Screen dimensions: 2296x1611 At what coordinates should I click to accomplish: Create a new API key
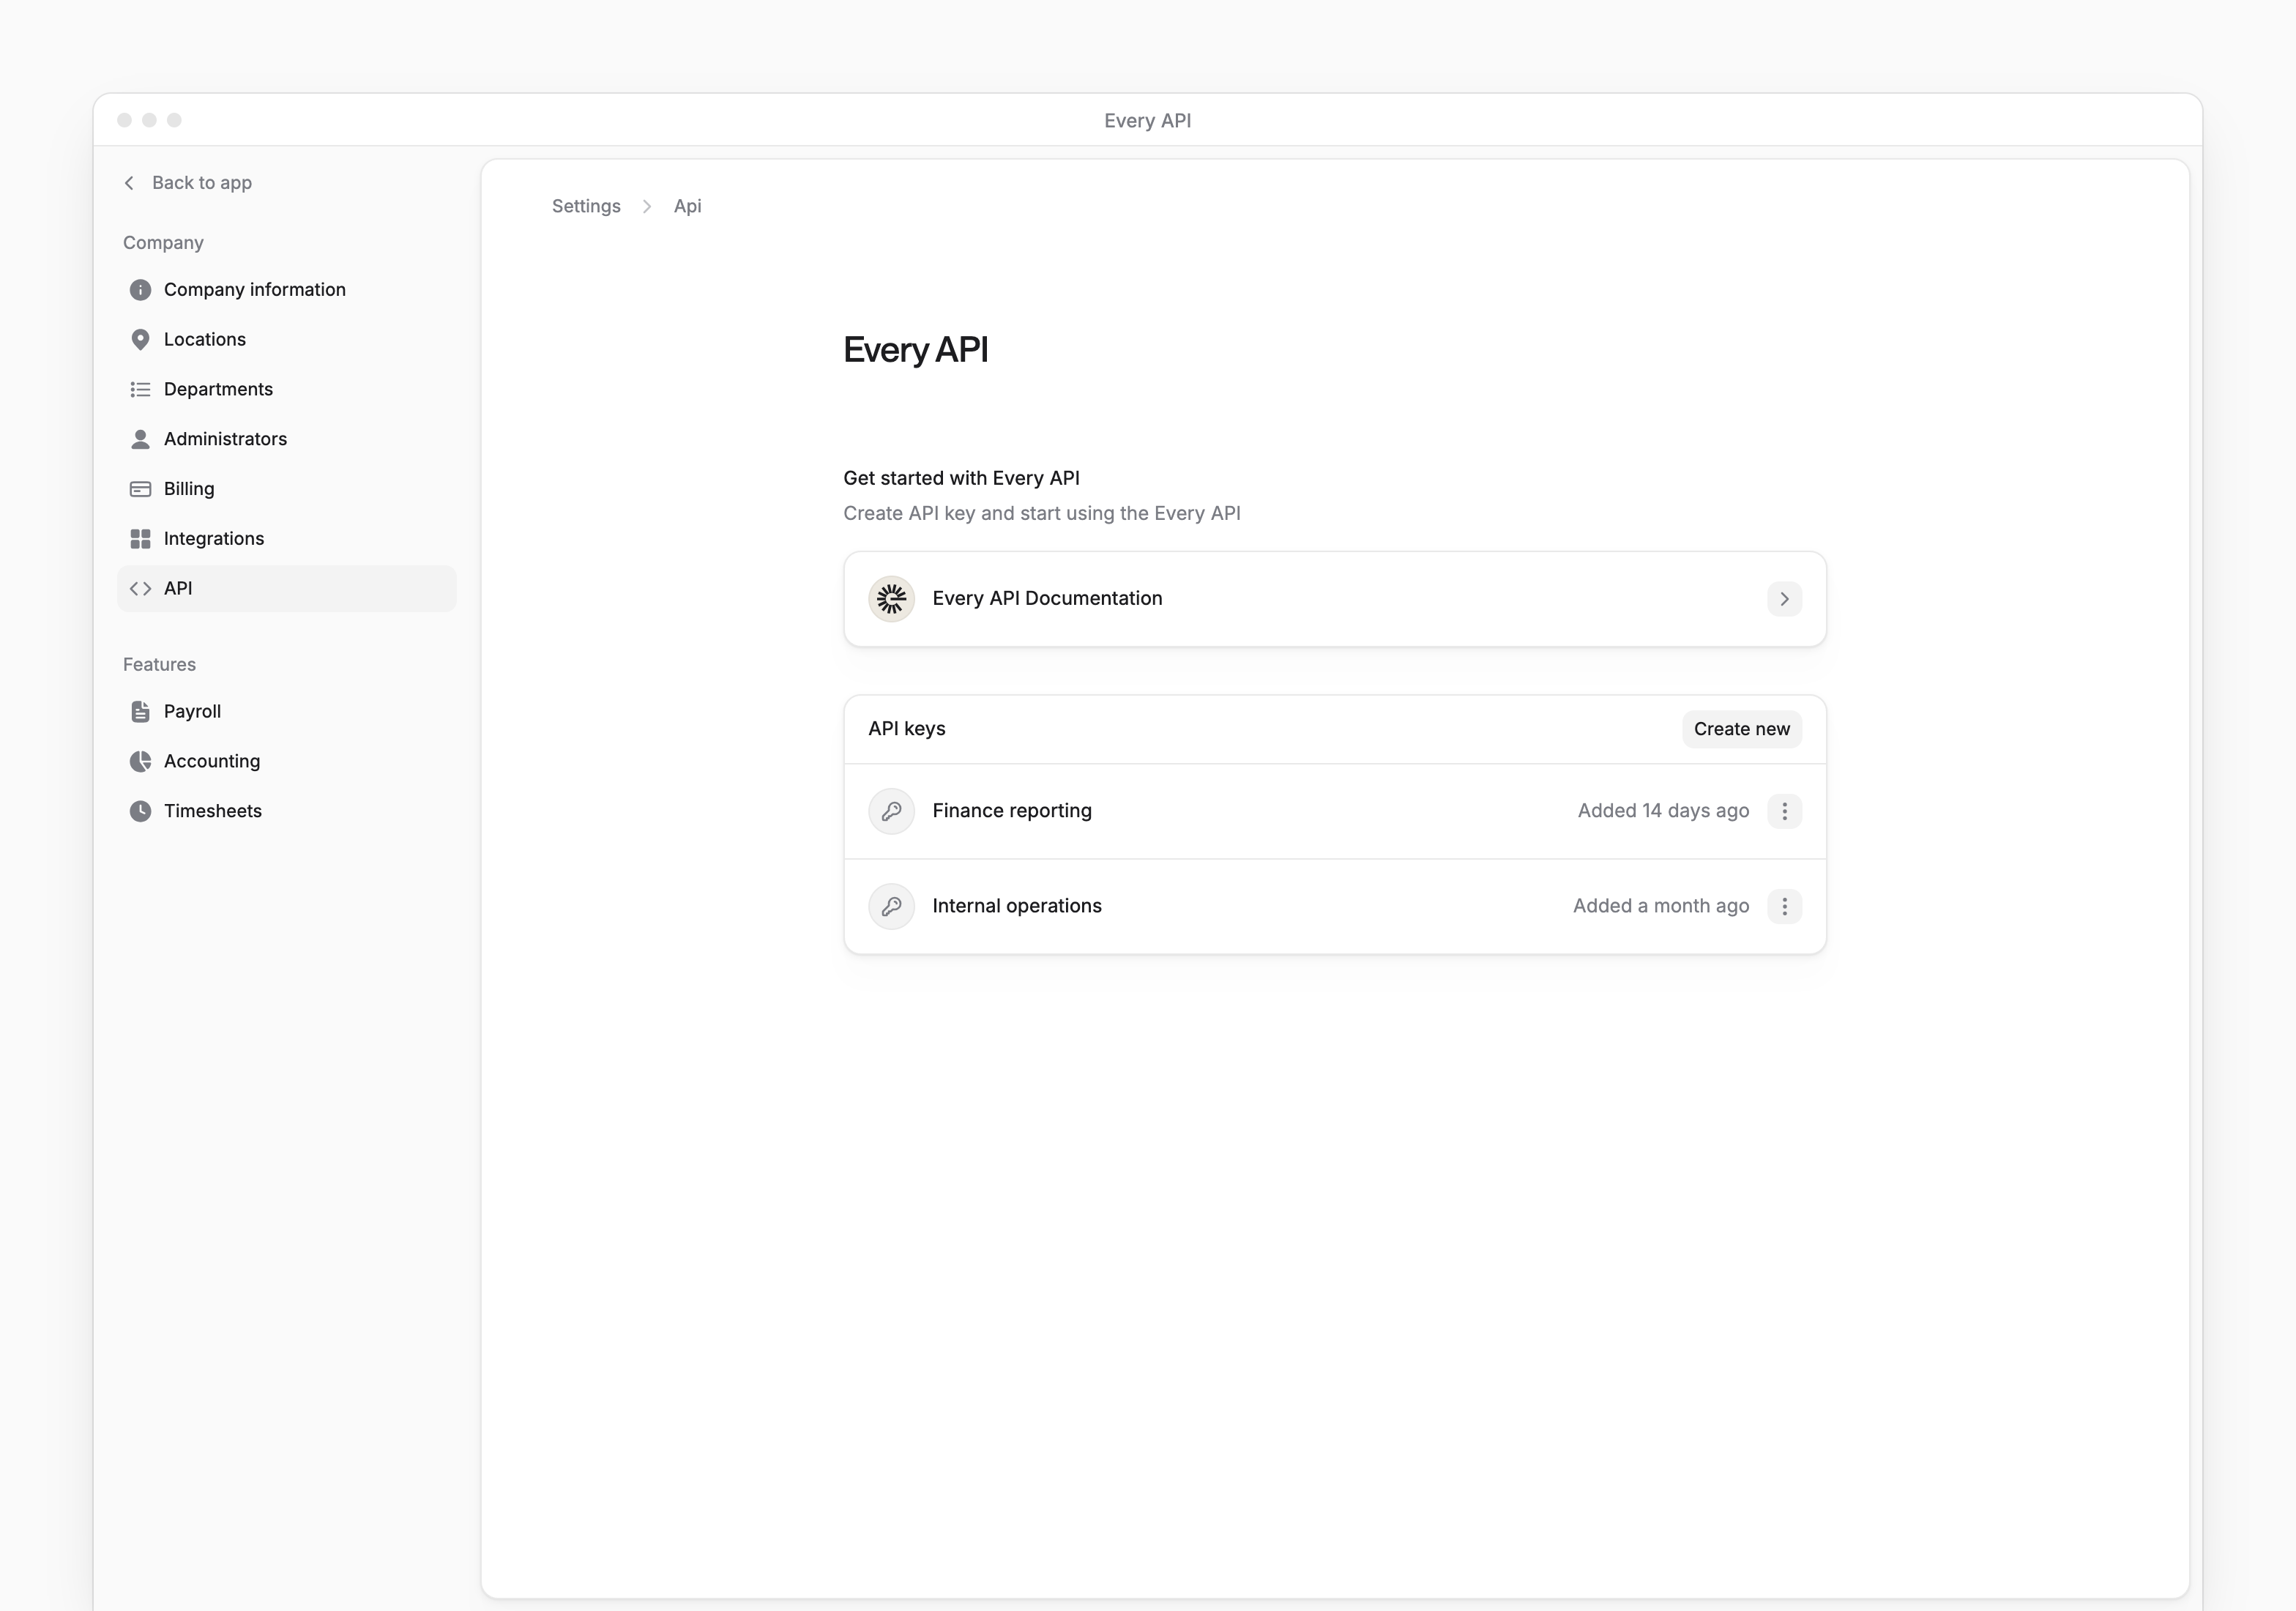click(x=1741, y=729)
